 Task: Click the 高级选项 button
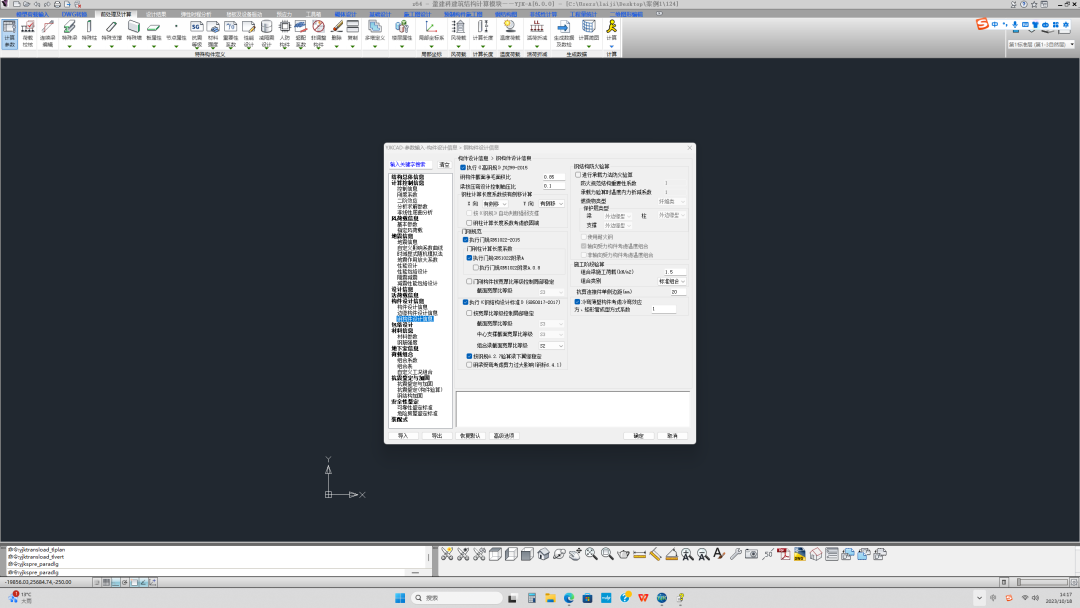pos(504,436)
